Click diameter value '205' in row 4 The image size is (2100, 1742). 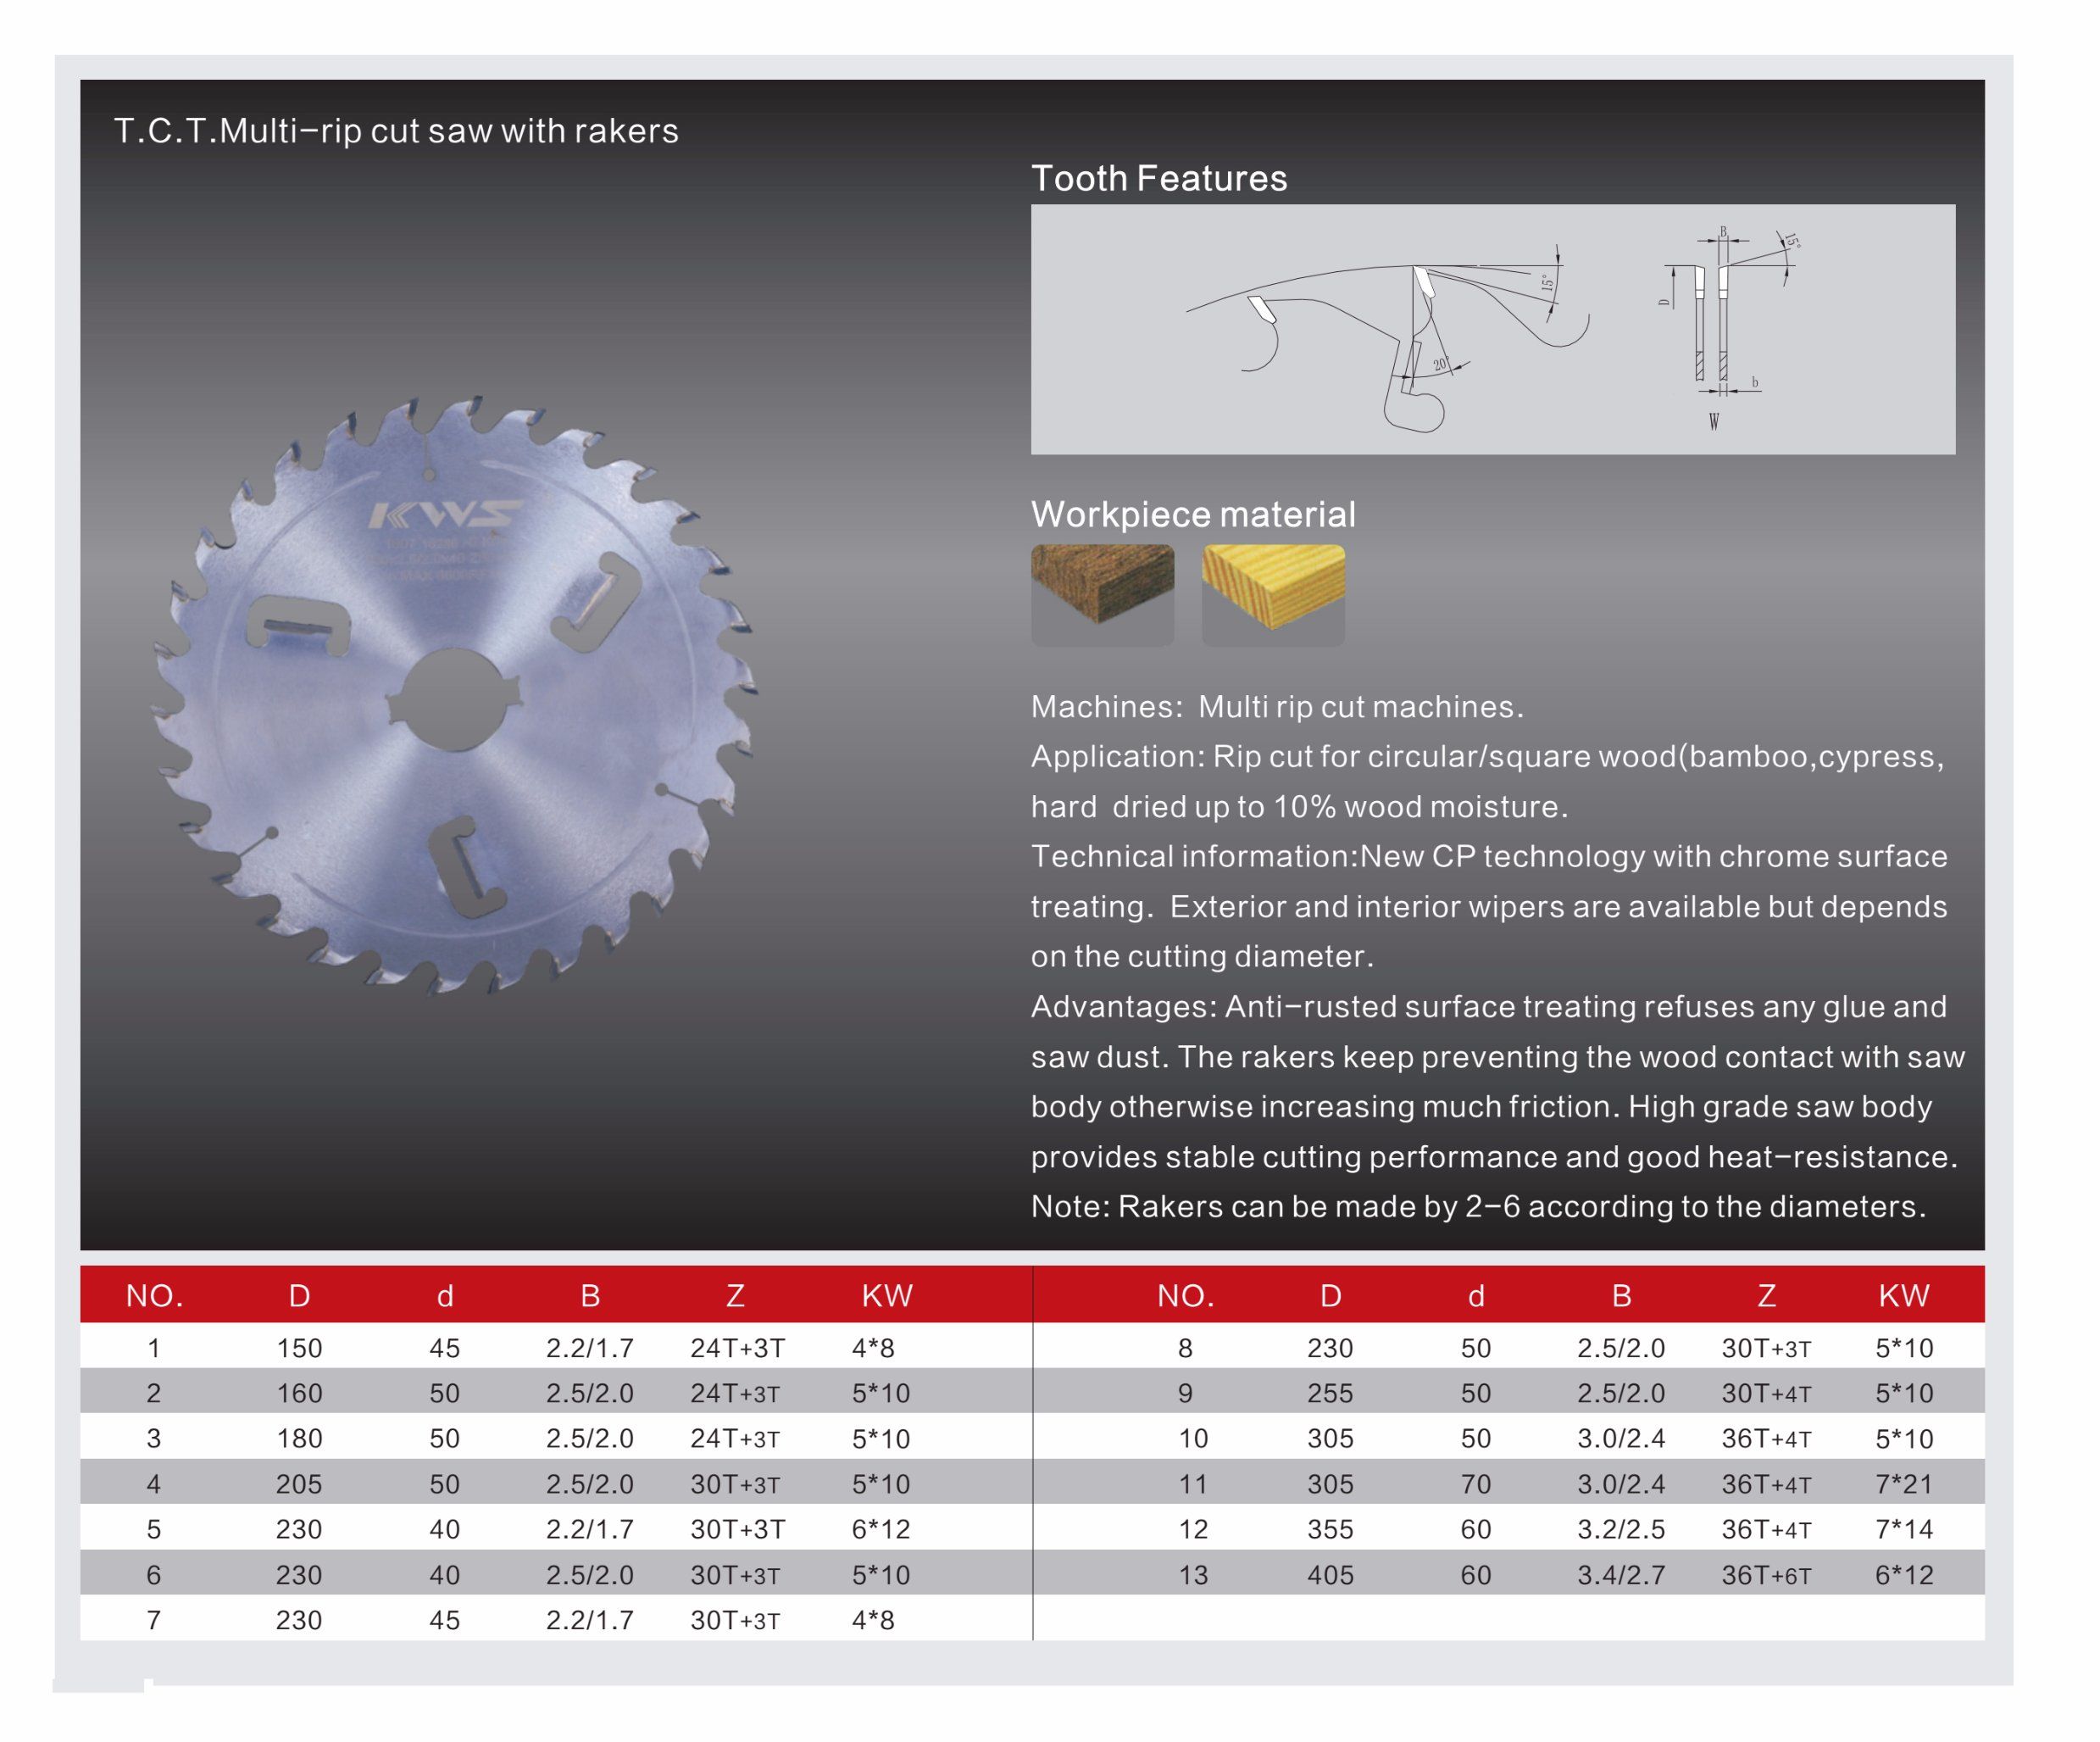pyautogui.click(x=299, y=1484)
